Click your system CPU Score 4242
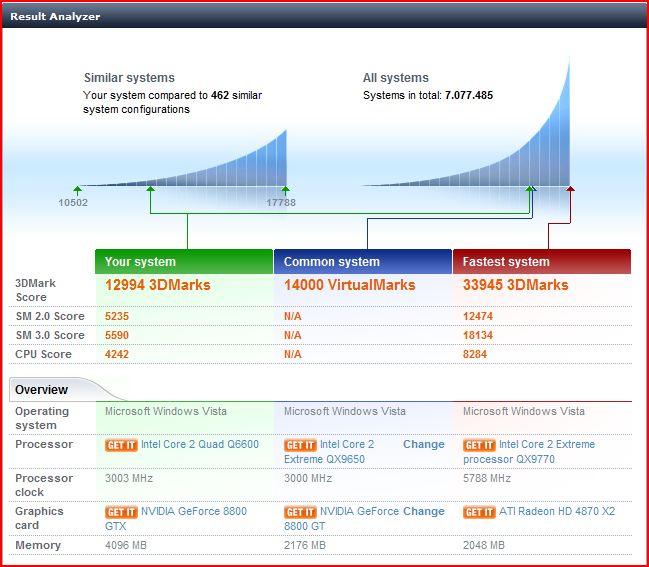649x567 pixels. 117,355
